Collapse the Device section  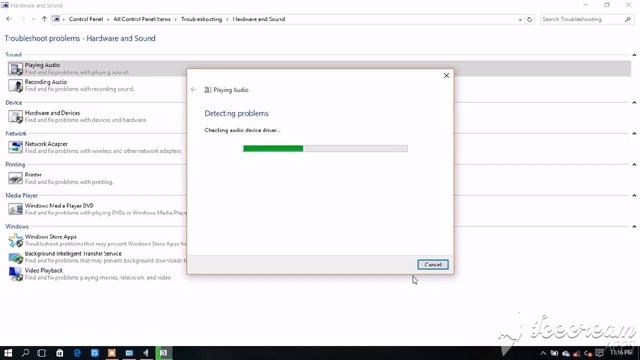634,102
